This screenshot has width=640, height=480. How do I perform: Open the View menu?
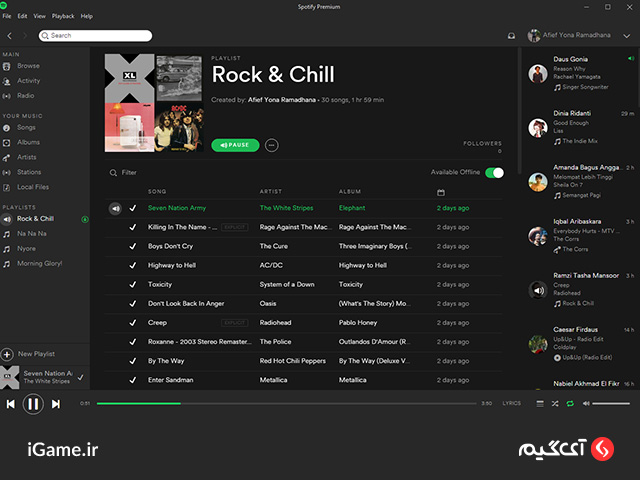(x=40, y=16)
